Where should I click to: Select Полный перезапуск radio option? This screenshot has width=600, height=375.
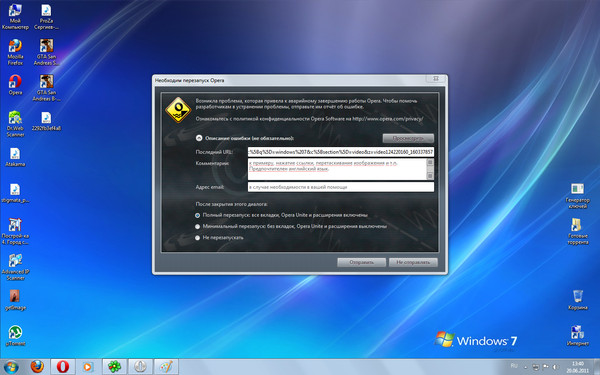(197, 215)
